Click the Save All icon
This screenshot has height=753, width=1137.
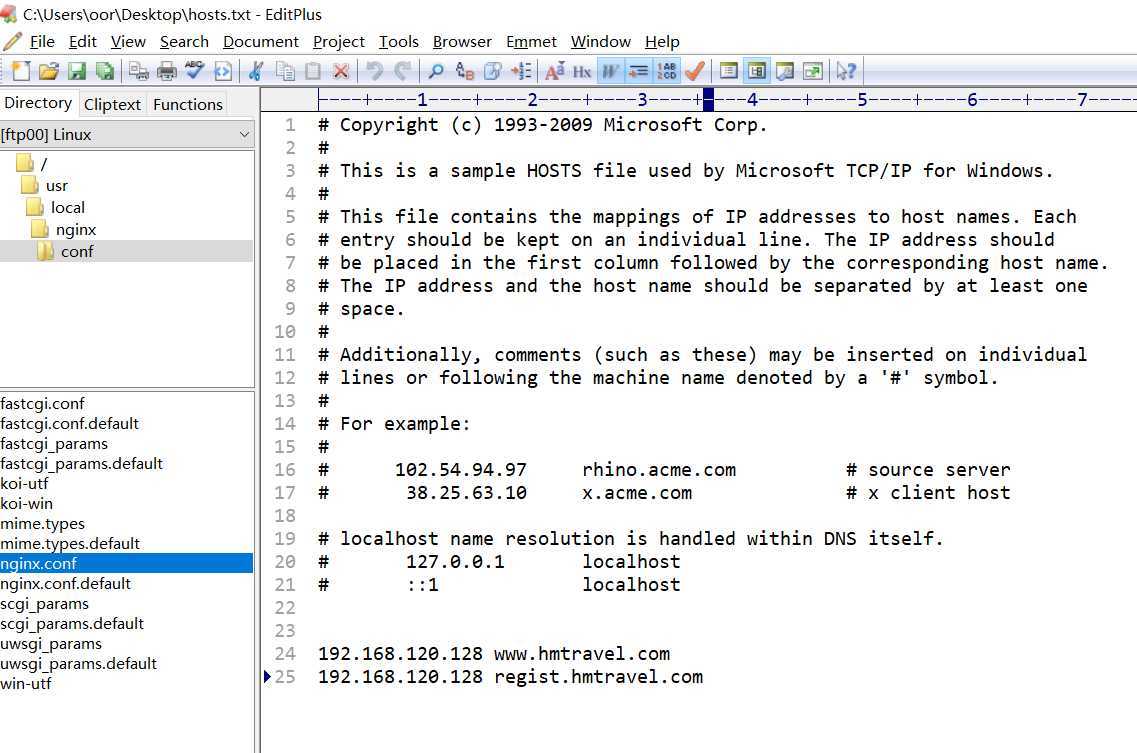click(105, 70)
